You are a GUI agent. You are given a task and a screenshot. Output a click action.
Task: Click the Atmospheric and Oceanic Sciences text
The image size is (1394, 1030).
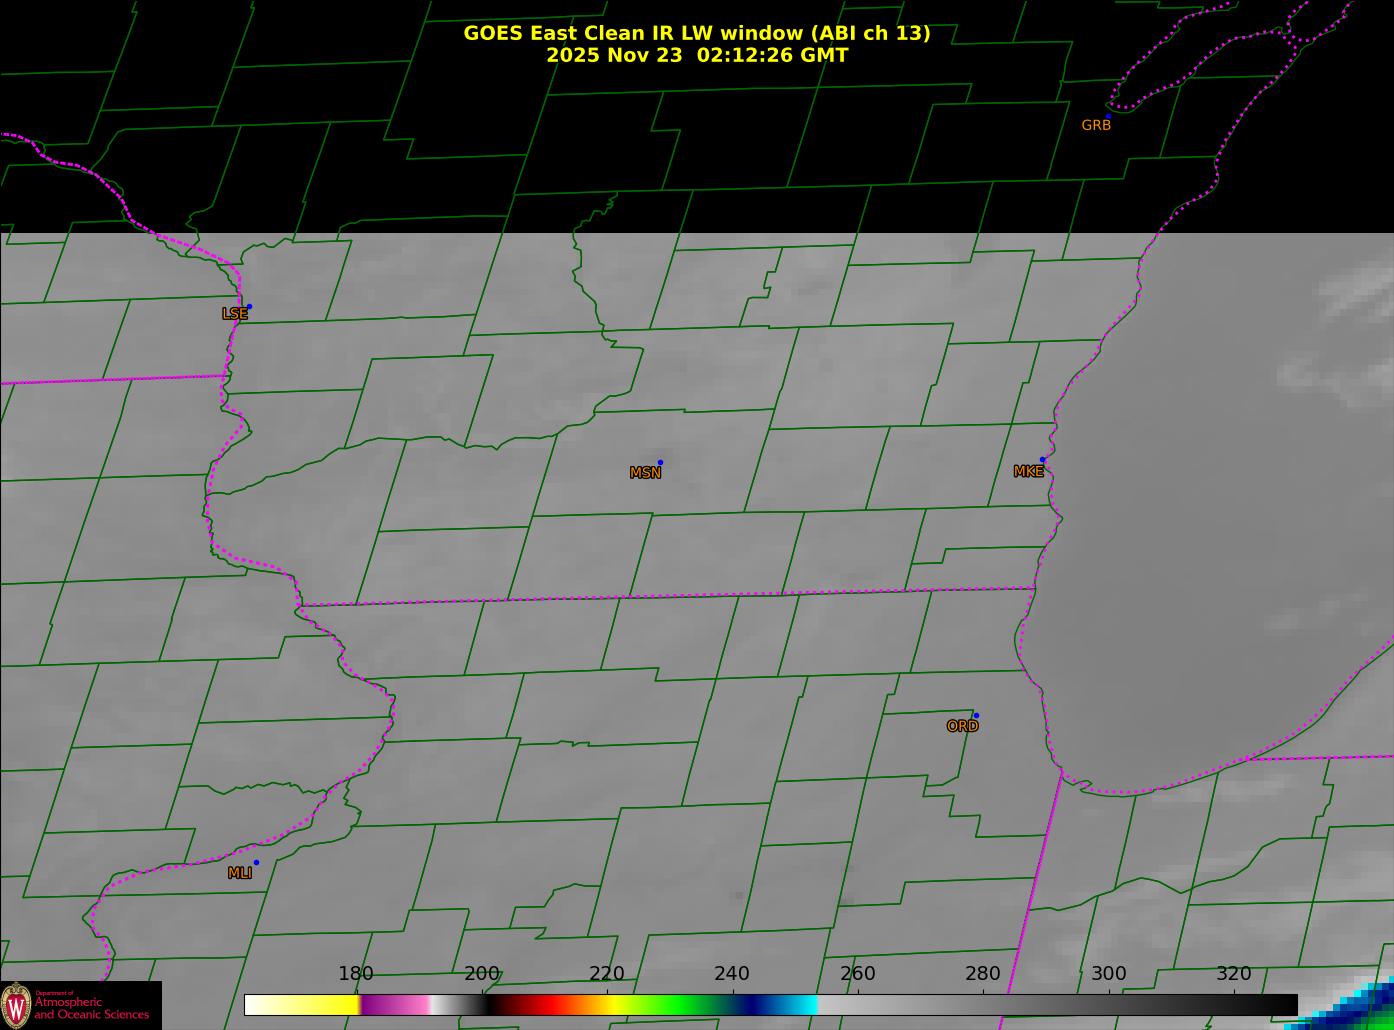point(92,1008)
